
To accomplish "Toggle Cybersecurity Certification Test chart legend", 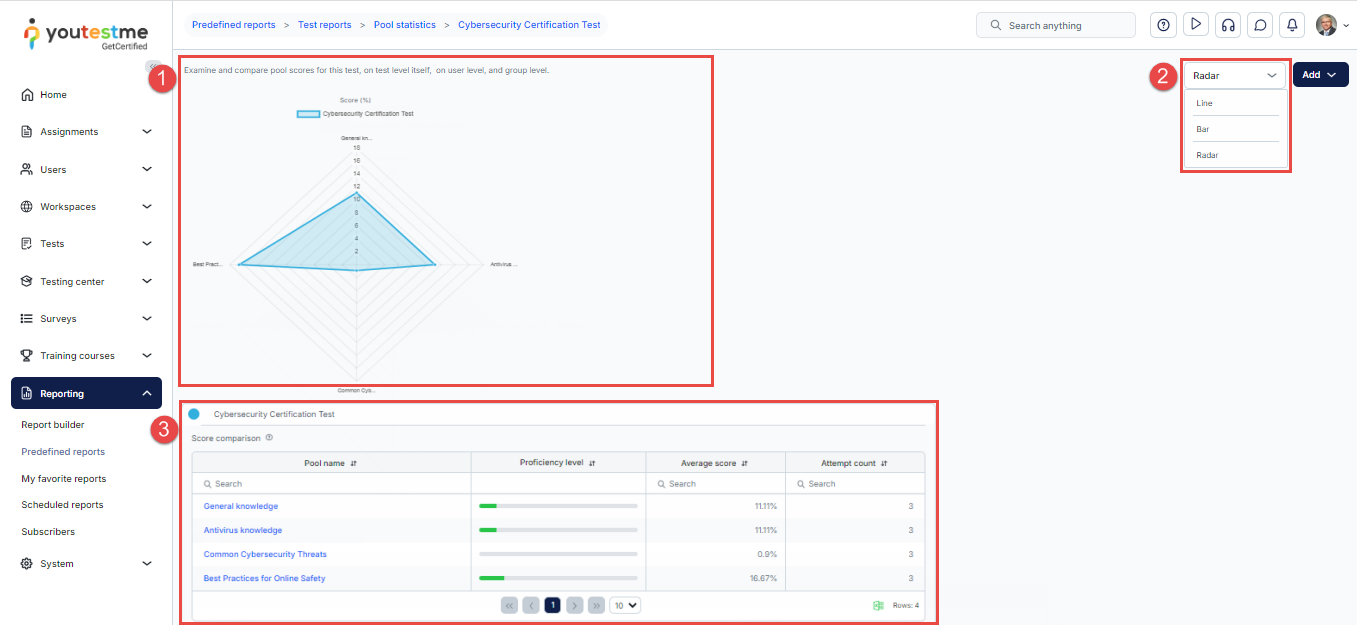I will (x=356, y=114).
